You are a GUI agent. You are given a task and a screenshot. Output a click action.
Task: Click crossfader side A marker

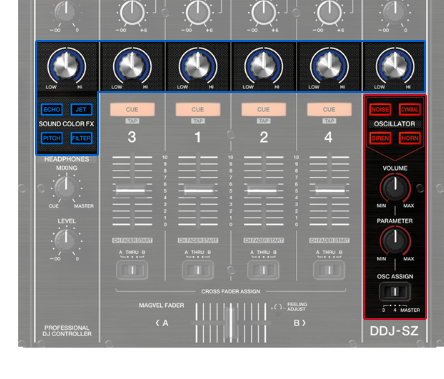pos(162,323)
